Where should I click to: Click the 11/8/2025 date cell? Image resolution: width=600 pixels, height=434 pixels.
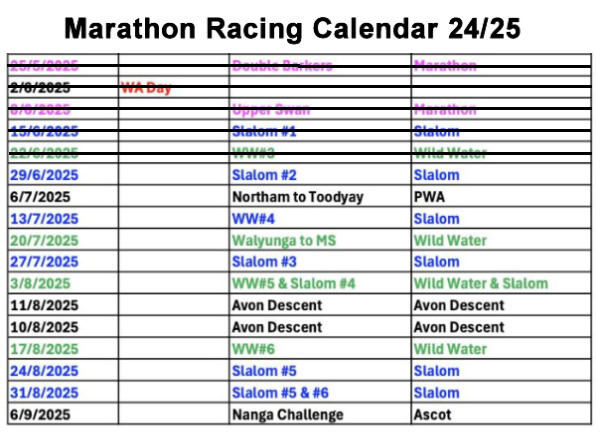pos(44,305)
